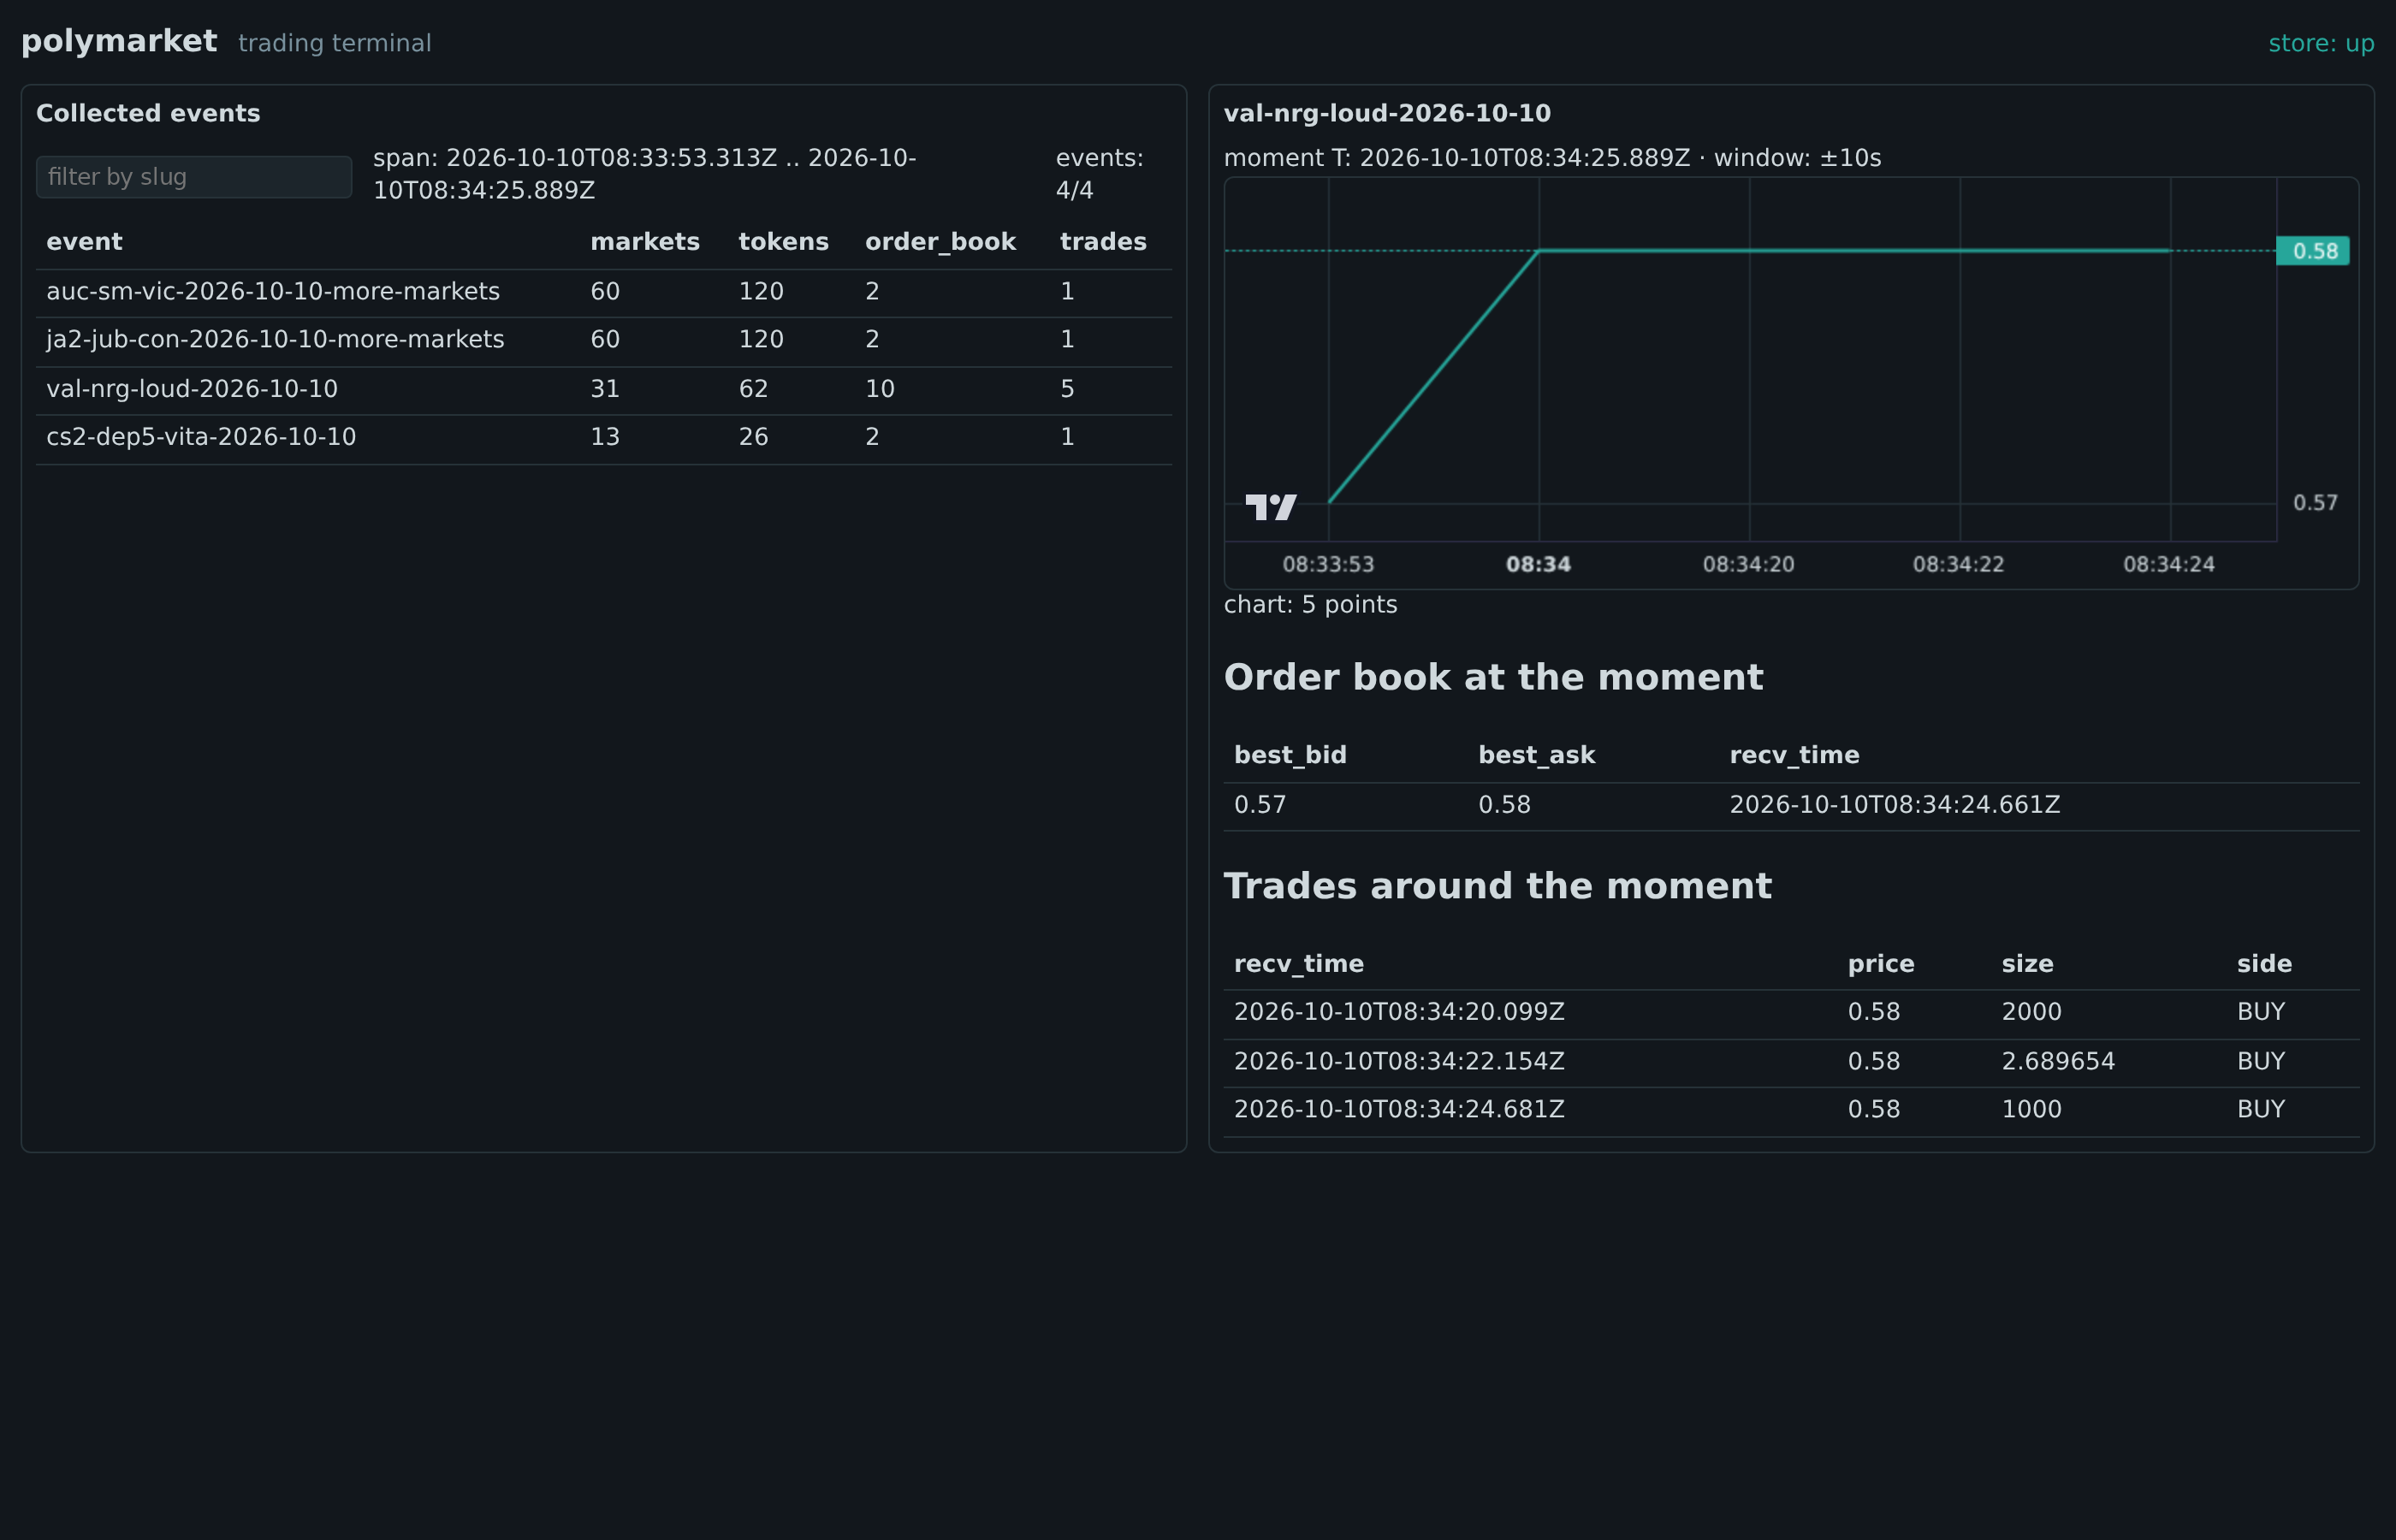This screenshot has width=2396, height=1540.
Task: Click the best_bid column header
Action: (1290, 755)
